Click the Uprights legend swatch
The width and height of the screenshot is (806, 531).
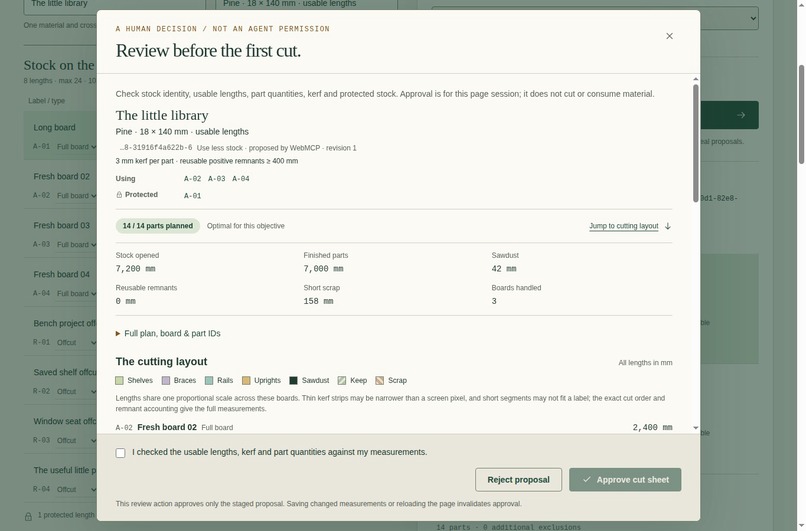click(x=246, y=380)
